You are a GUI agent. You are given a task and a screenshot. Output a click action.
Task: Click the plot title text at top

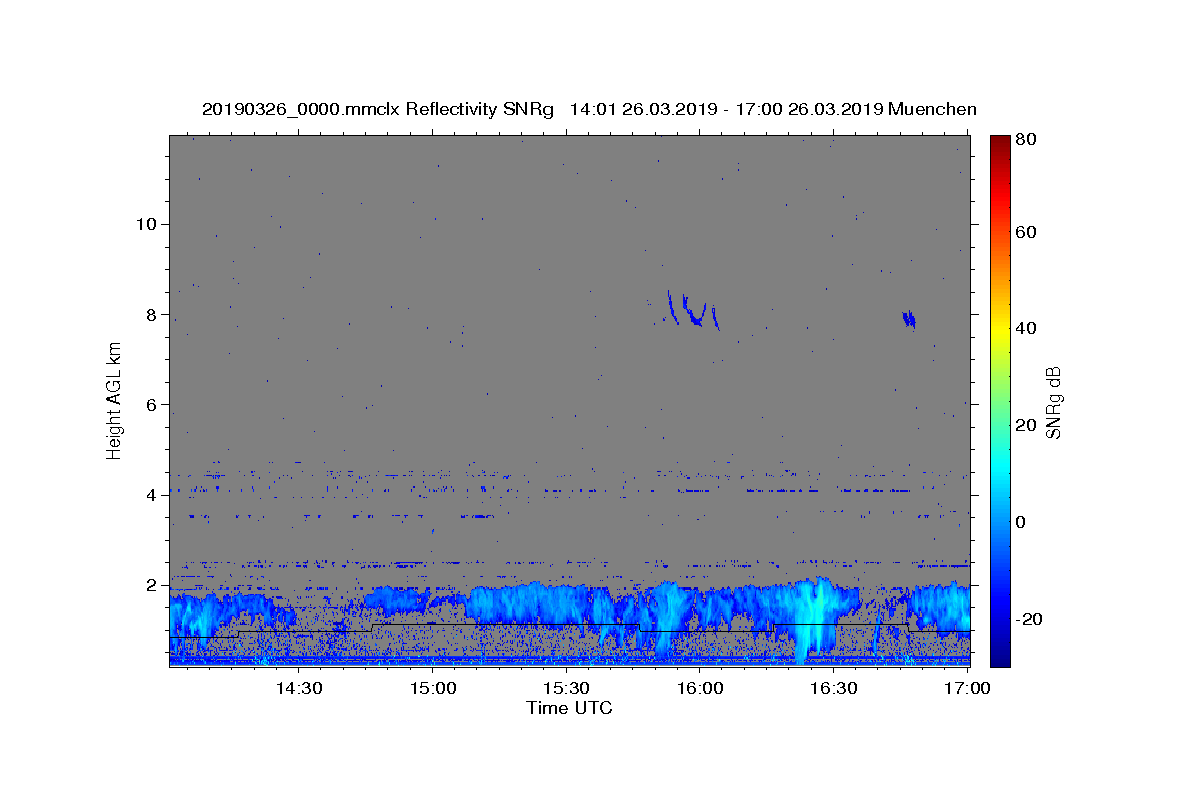(589, 109)
